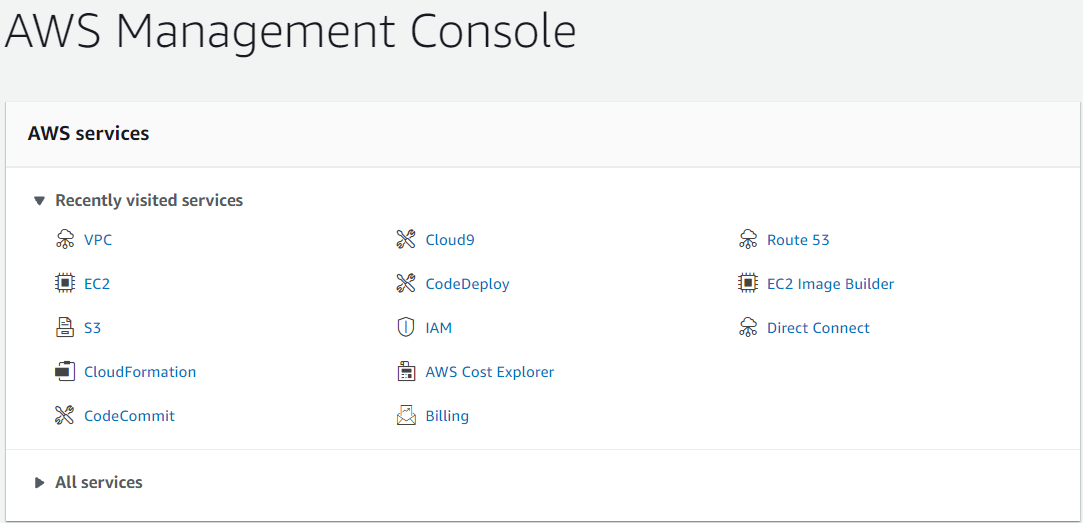Open the CloudFormation link
1083x523 pixels.
coord(140,372)
